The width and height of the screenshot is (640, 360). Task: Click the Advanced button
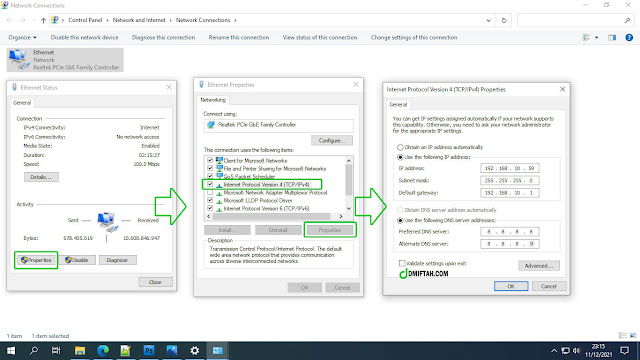tap(539, 266)
